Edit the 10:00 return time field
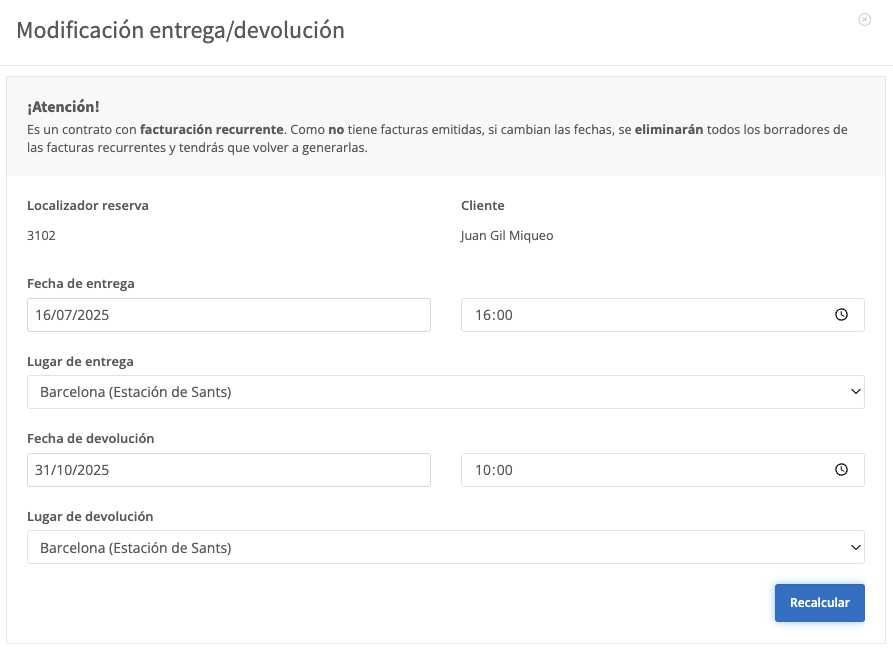The image size is (893, 667). coord(663,470)
